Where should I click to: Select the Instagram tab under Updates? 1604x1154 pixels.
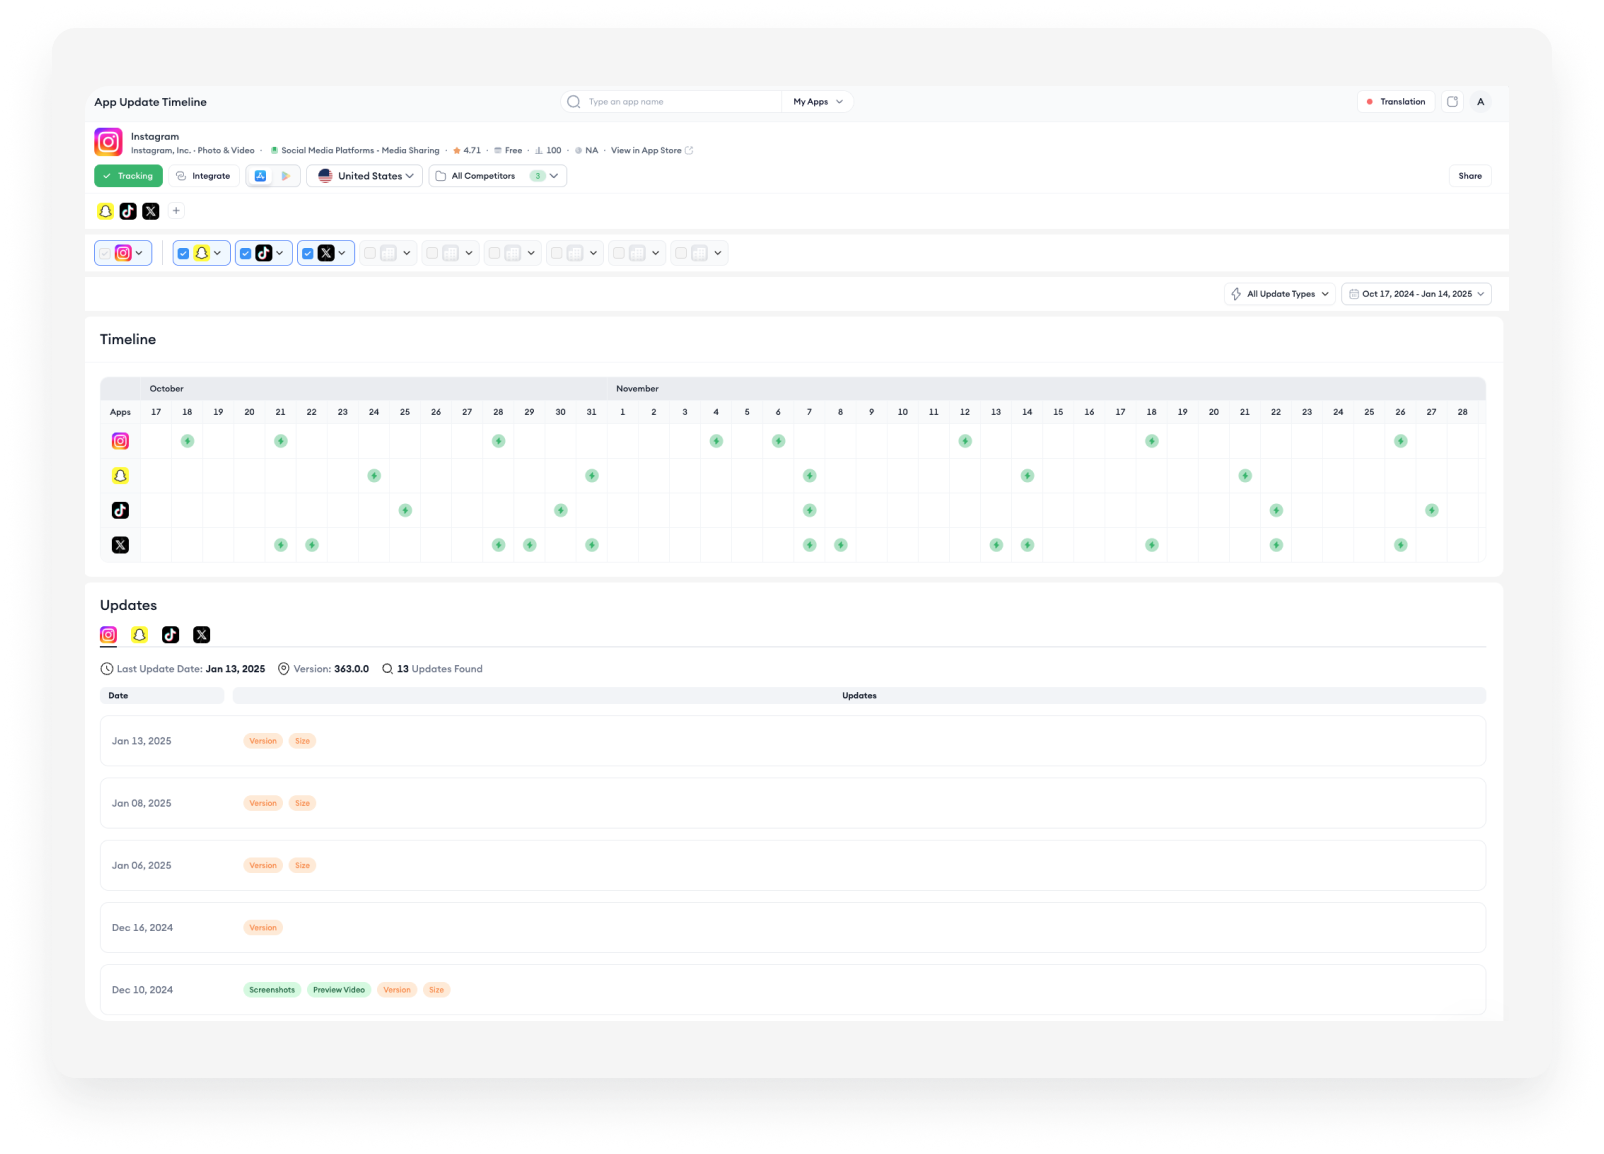(x=108, y=635)
